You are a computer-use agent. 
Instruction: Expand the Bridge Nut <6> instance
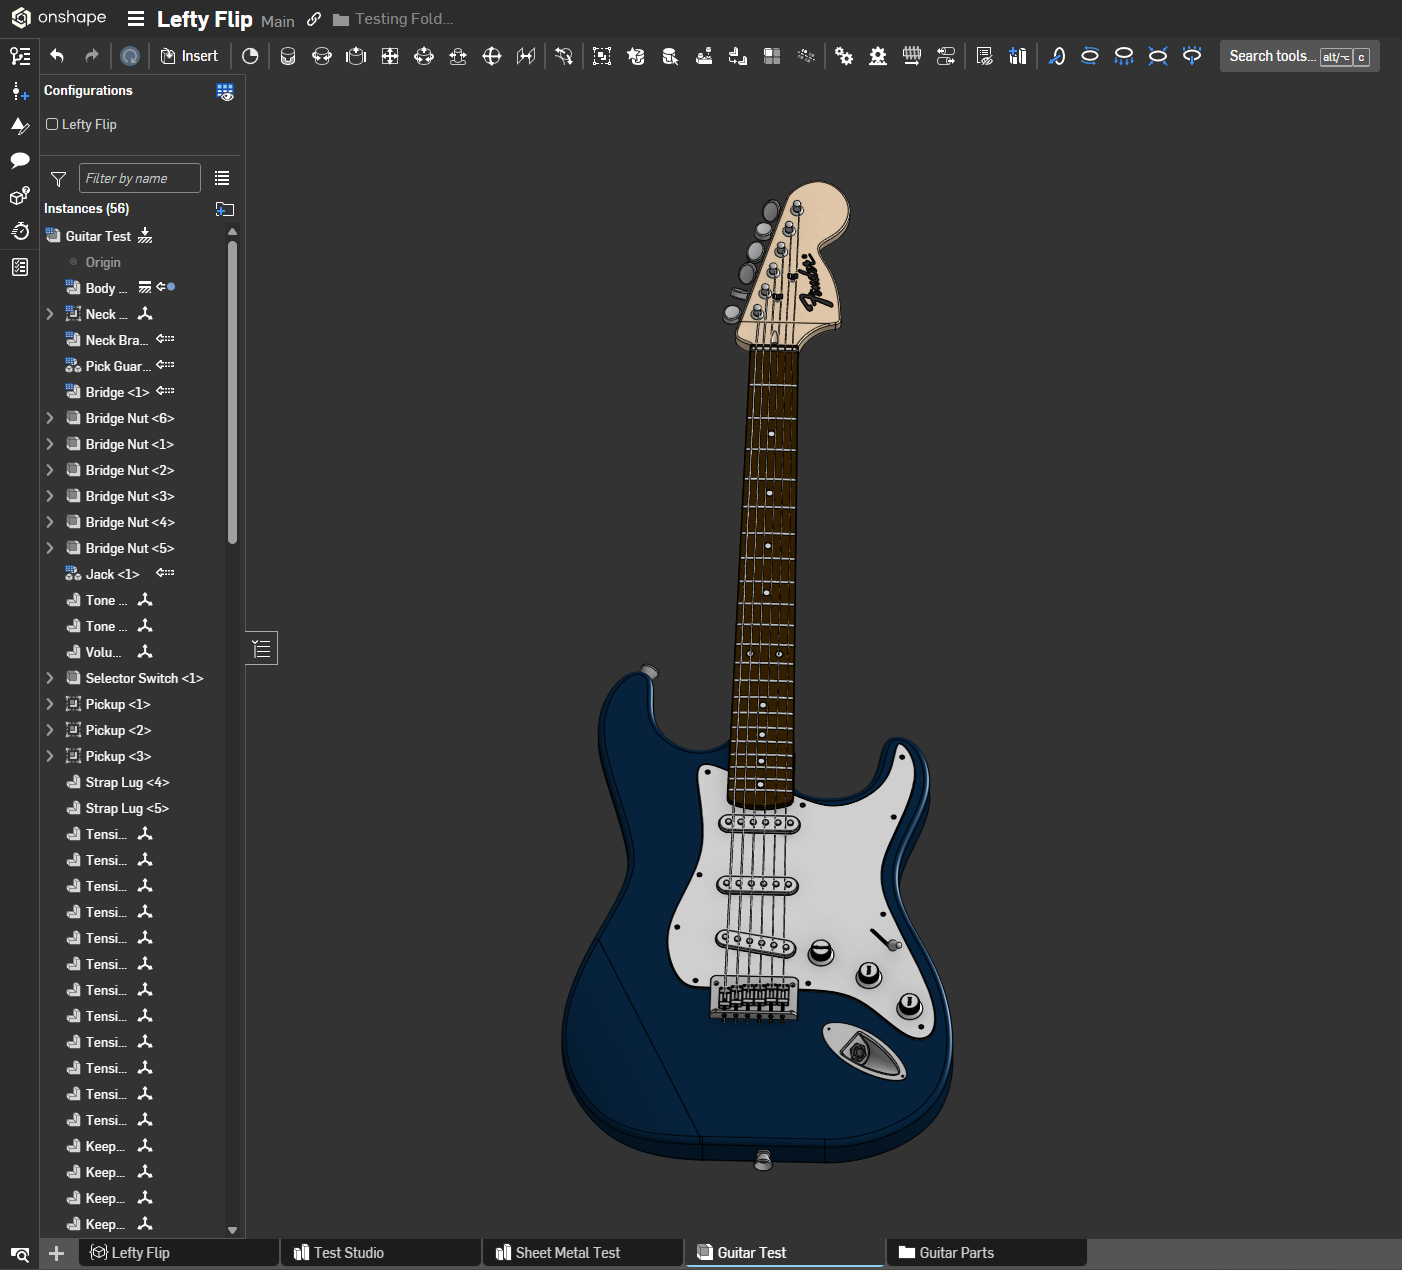[x=50, y=418]
